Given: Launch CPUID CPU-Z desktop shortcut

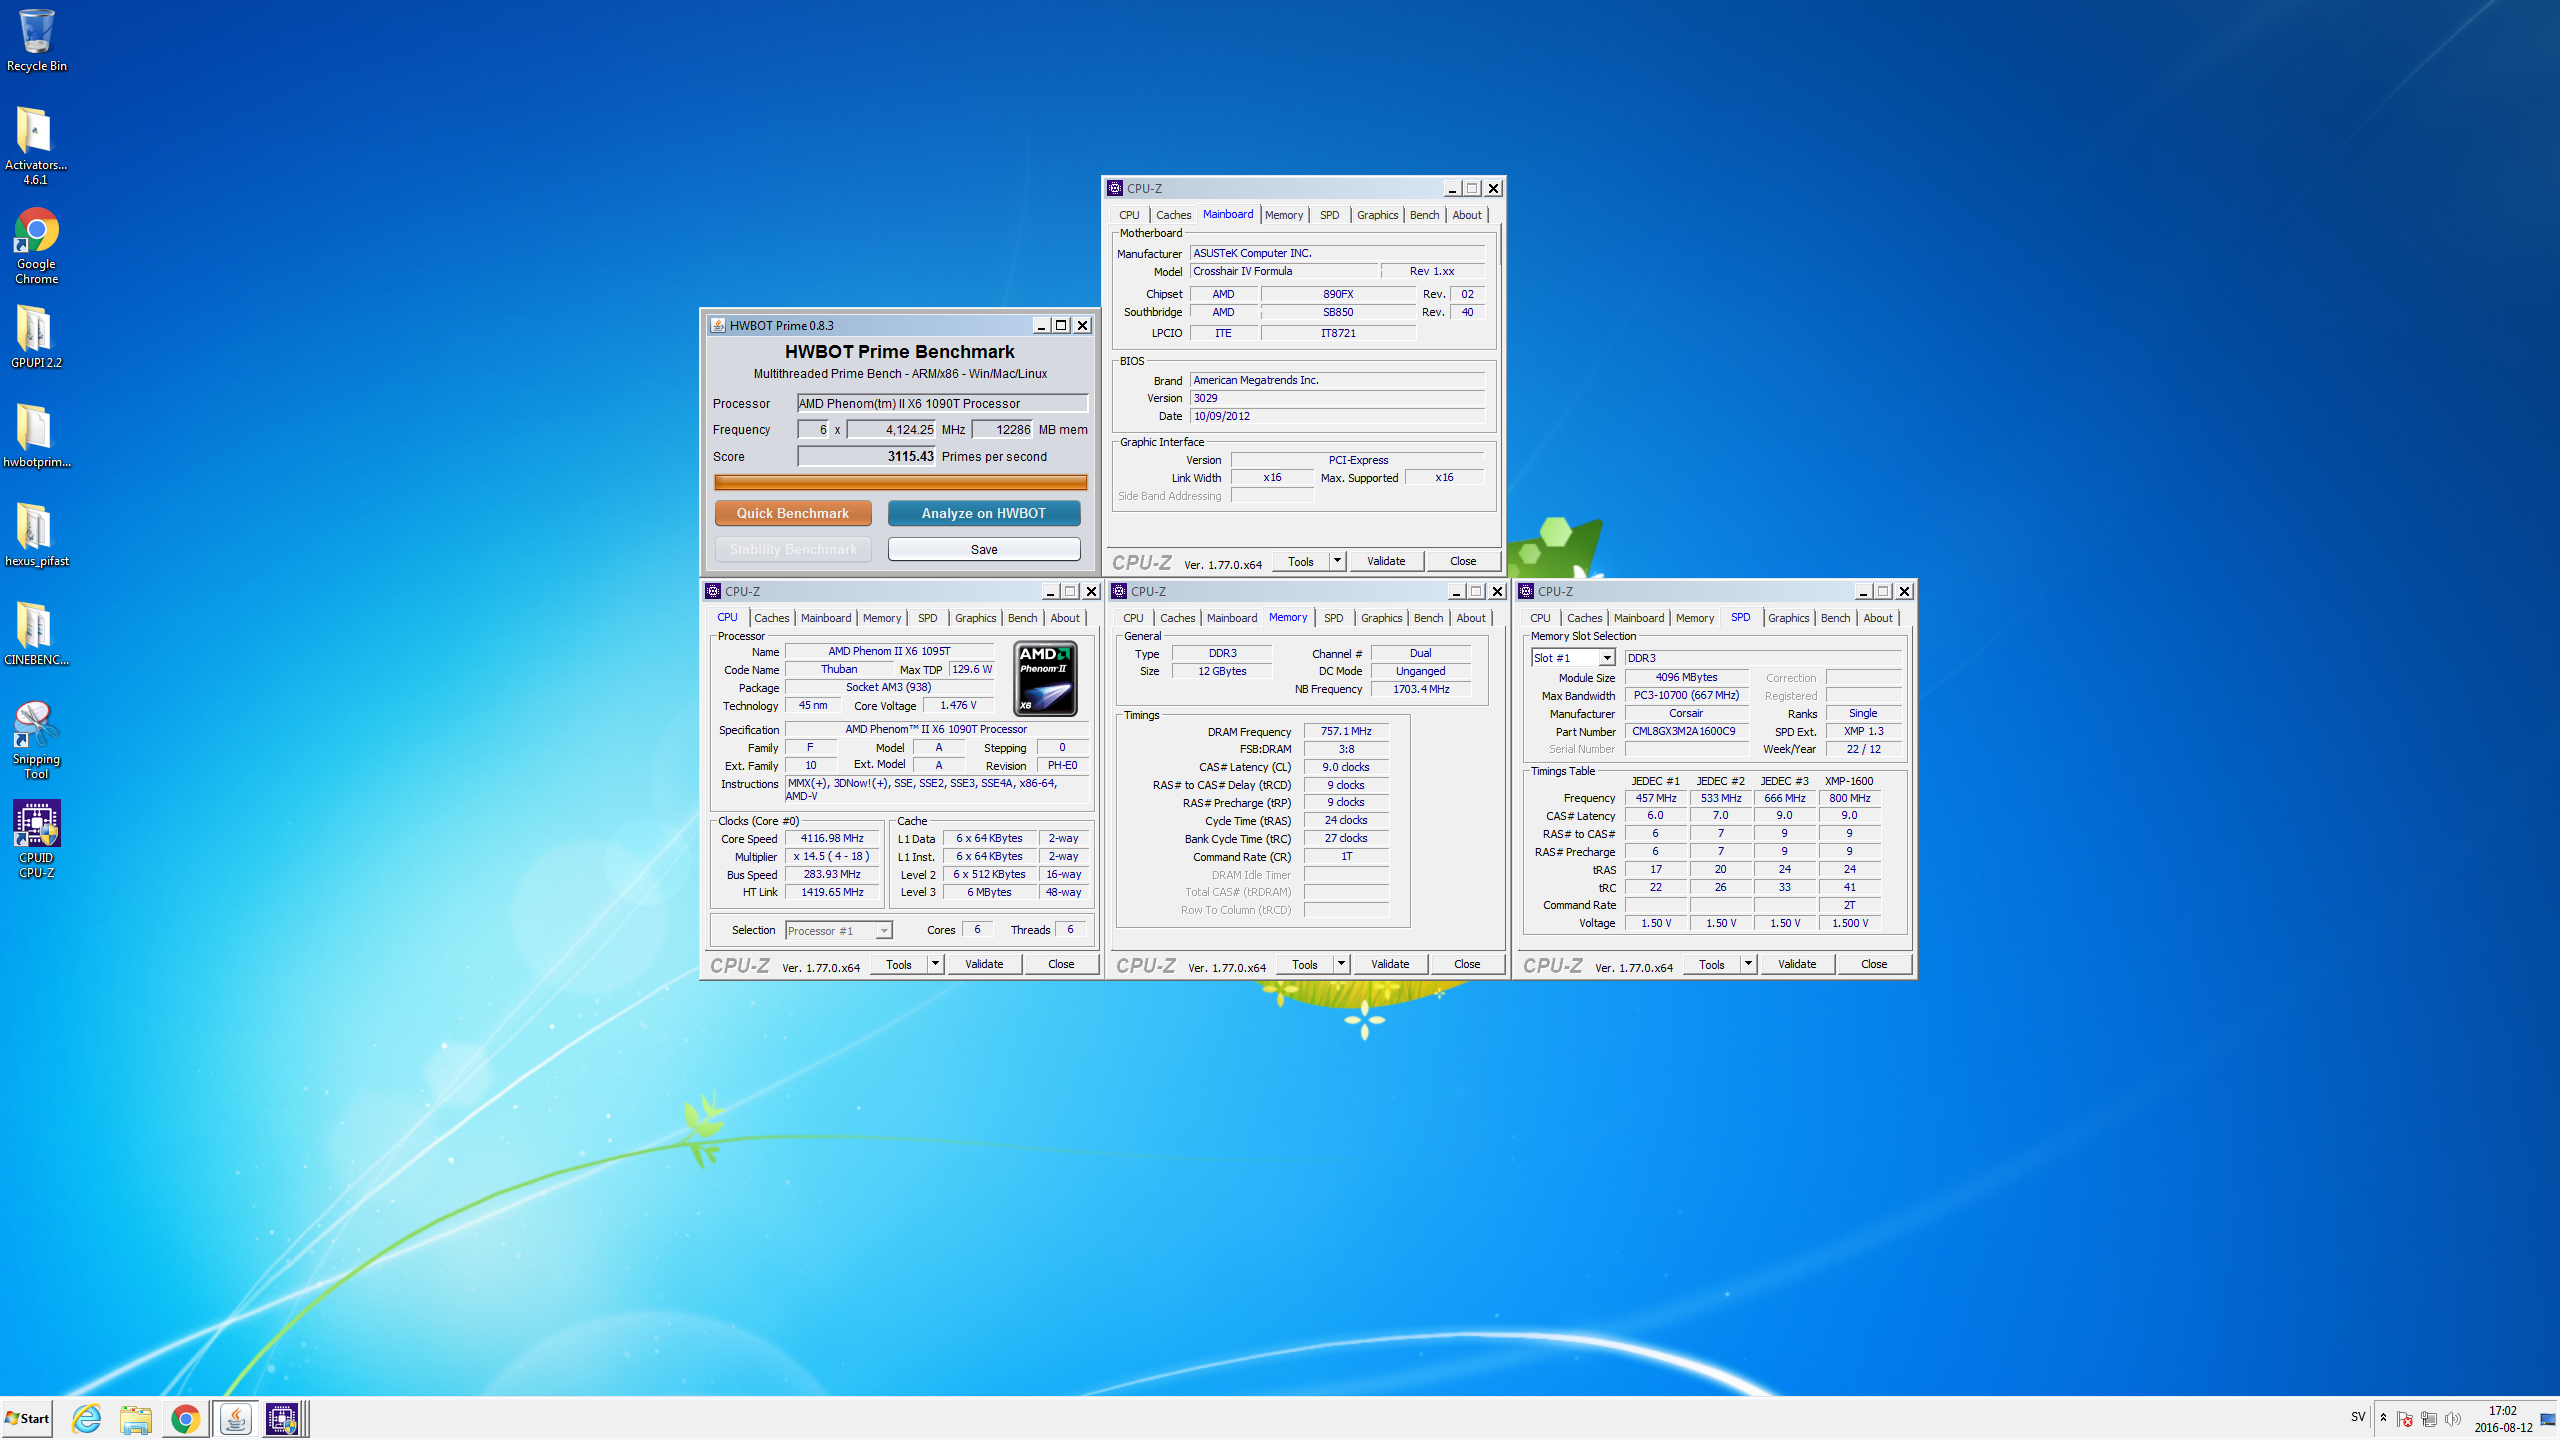Looking at the screenshot, I should tap(36, 840).
